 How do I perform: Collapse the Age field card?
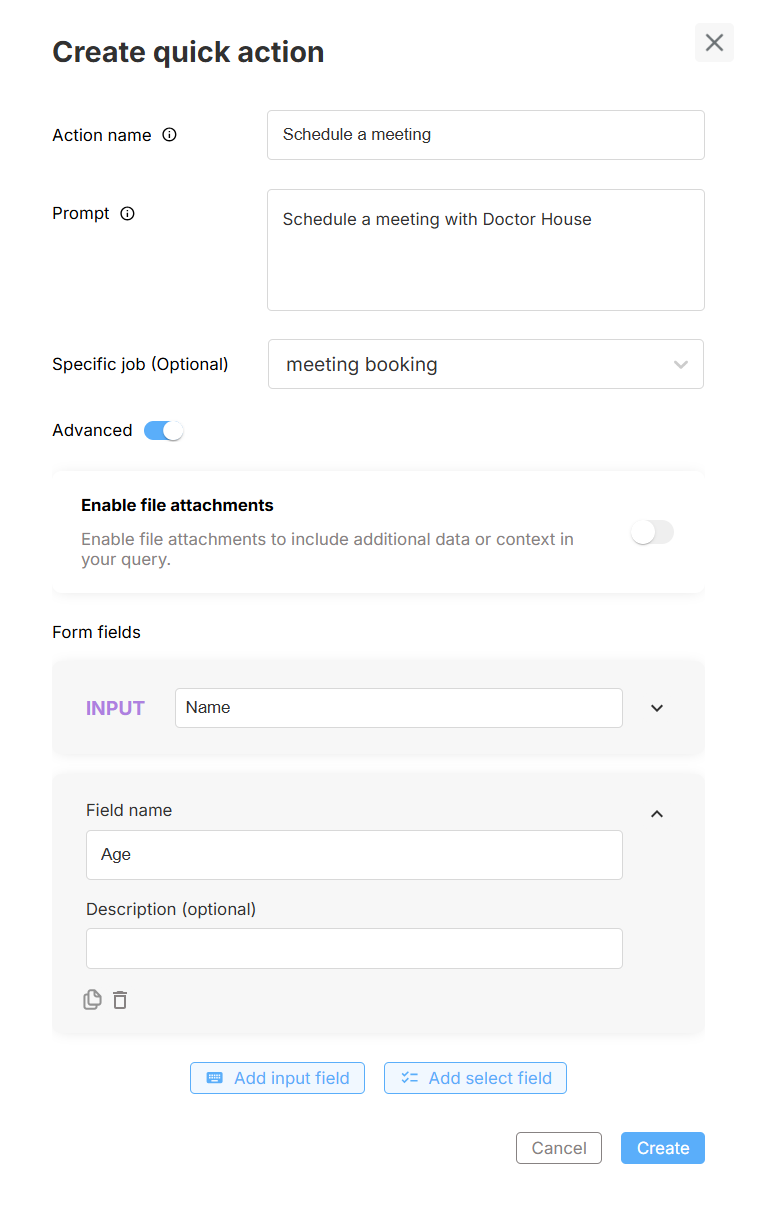657,814
